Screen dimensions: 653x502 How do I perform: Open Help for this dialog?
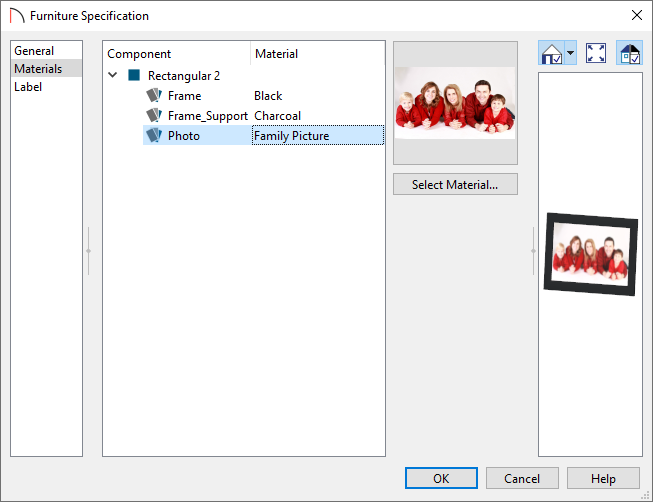[x=603, y=478]
